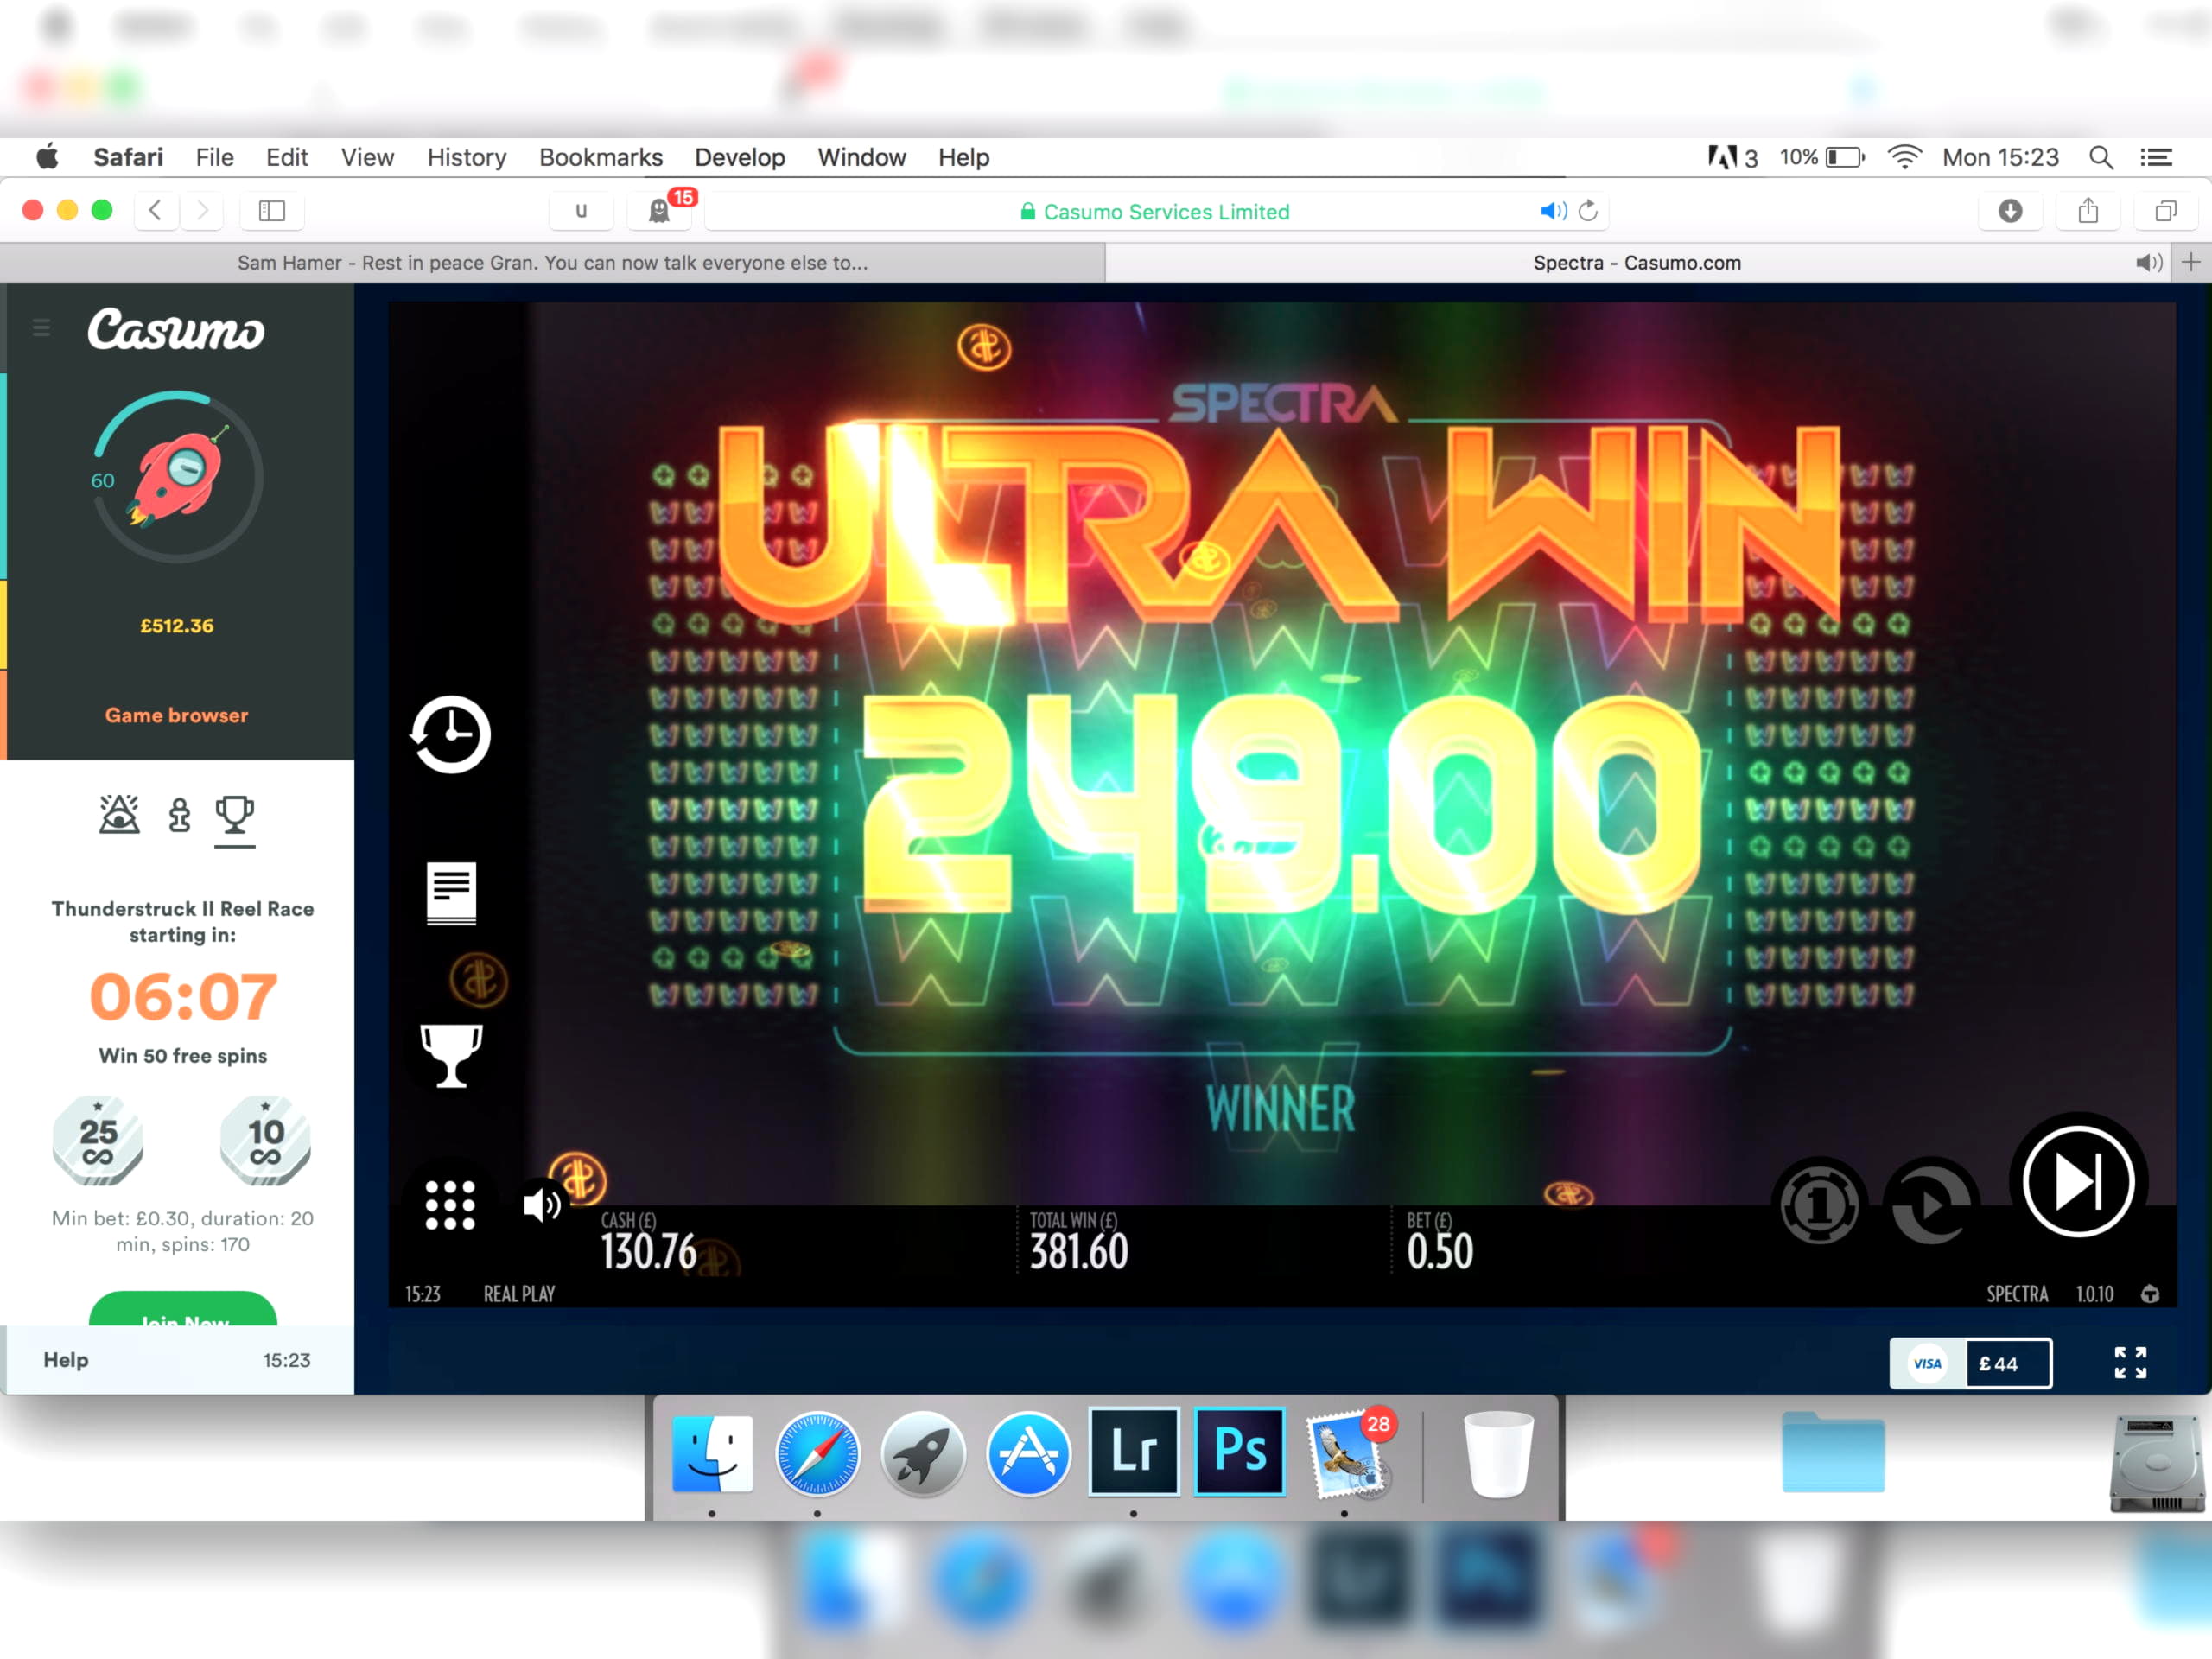This screenshot has height=1659, width=2212.
Task: Open the History menu
Action: point(466,157)
